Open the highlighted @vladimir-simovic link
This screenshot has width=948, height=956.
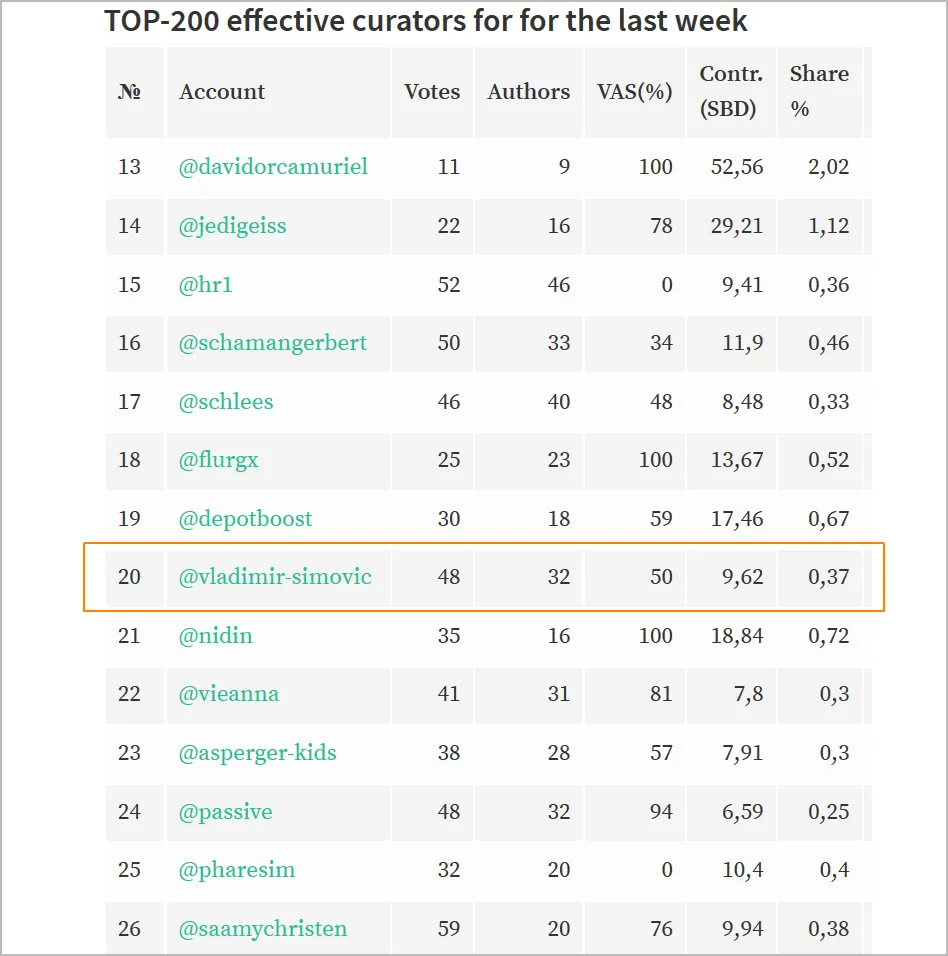(x=275, y=577)
